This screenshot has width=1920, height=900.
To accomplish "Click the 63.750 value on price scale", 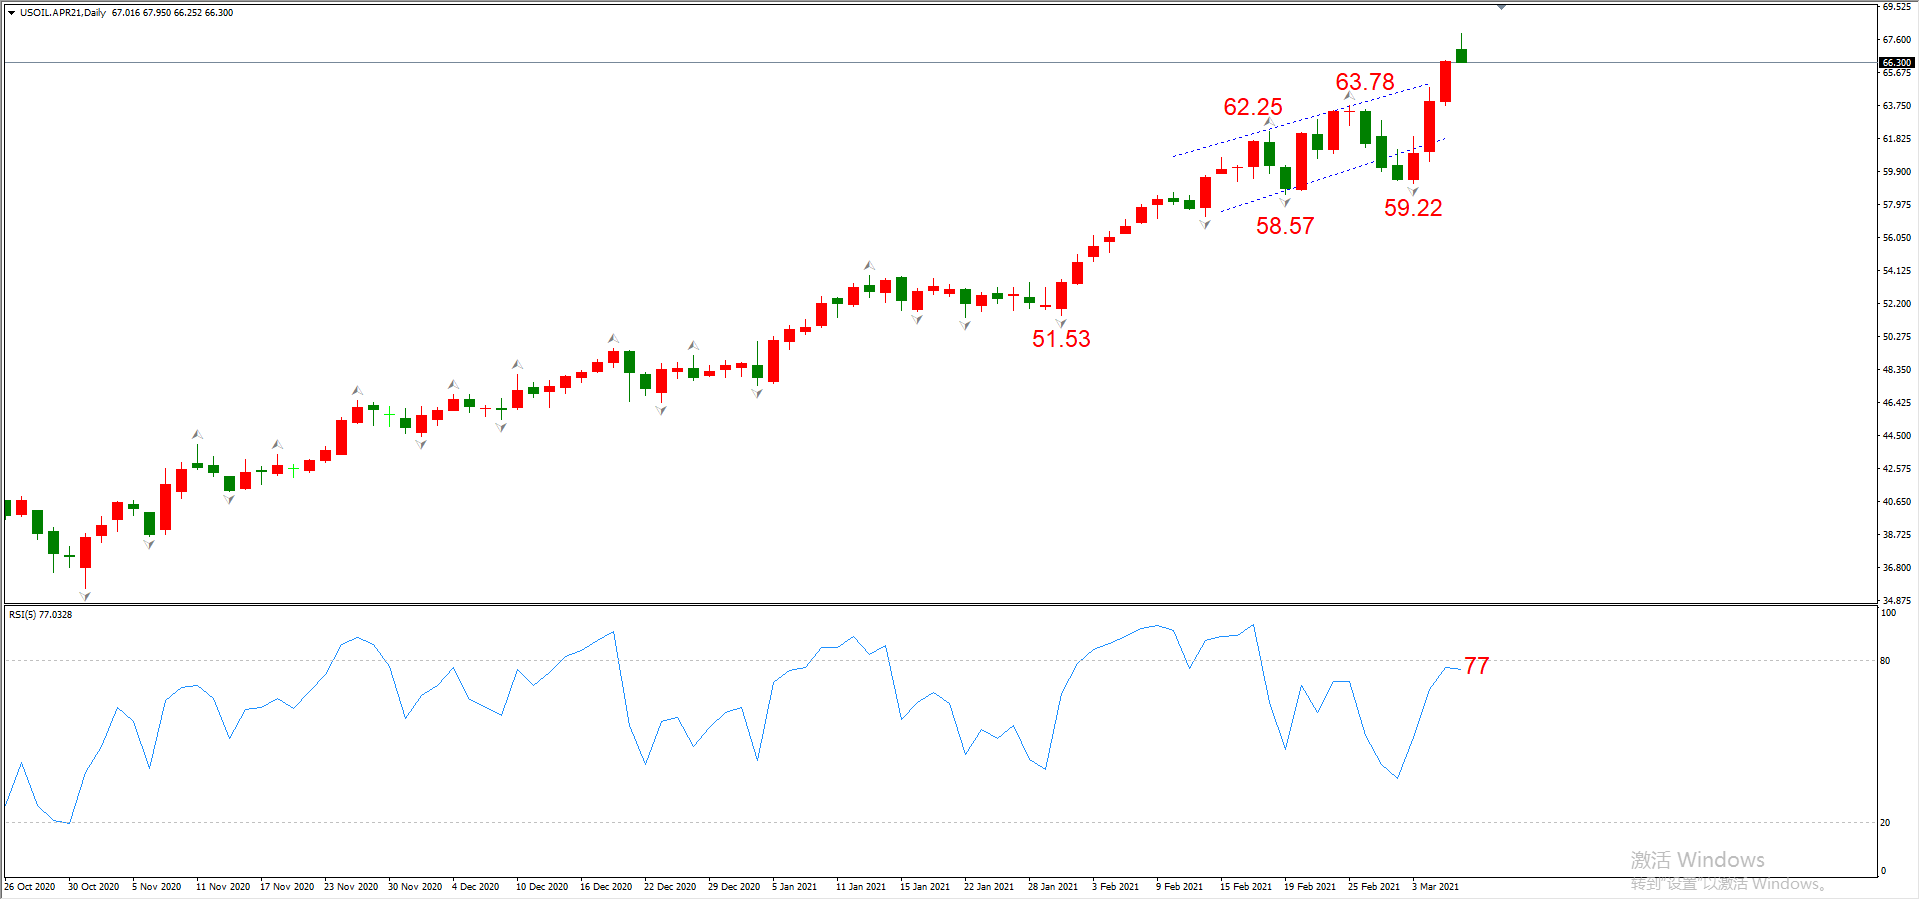I will 1897,106.
